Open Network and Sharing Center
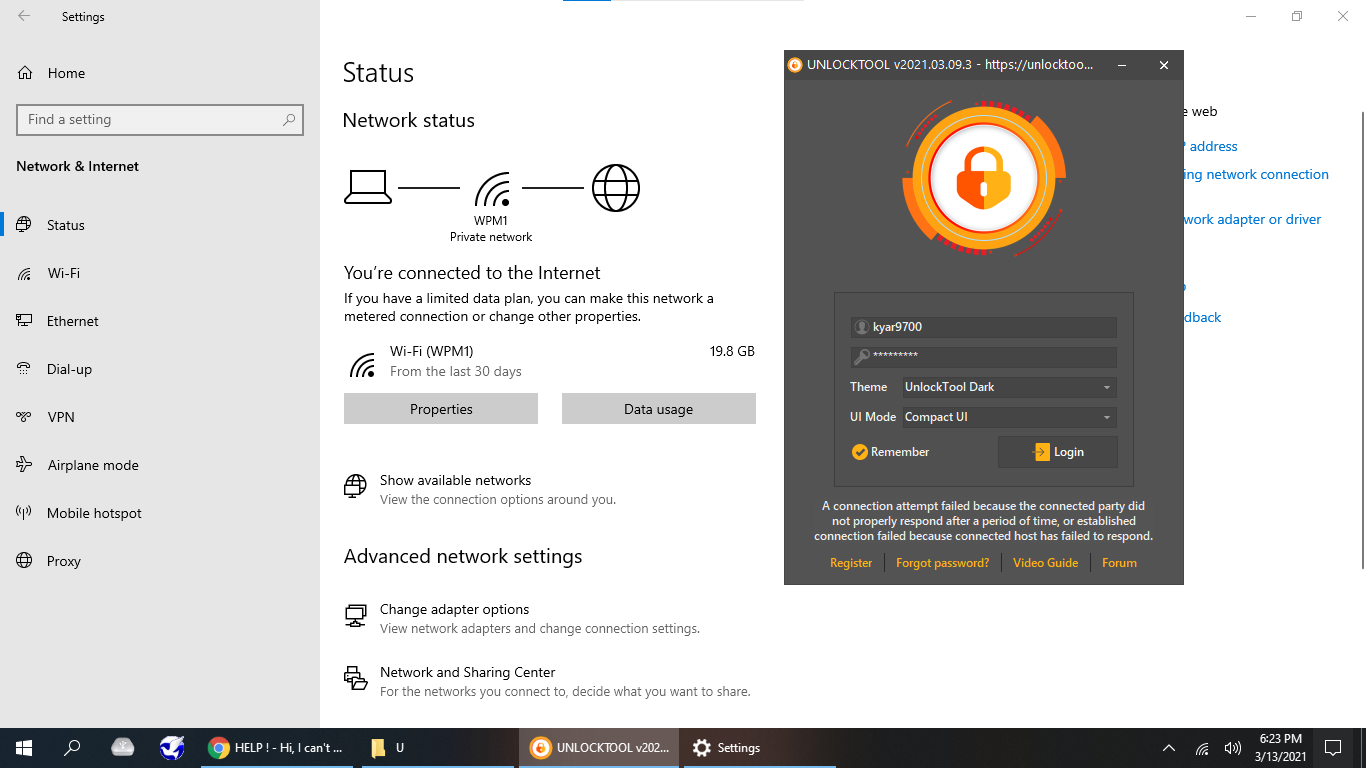Viewport: 1366px width, 768px height. point(467,672)
